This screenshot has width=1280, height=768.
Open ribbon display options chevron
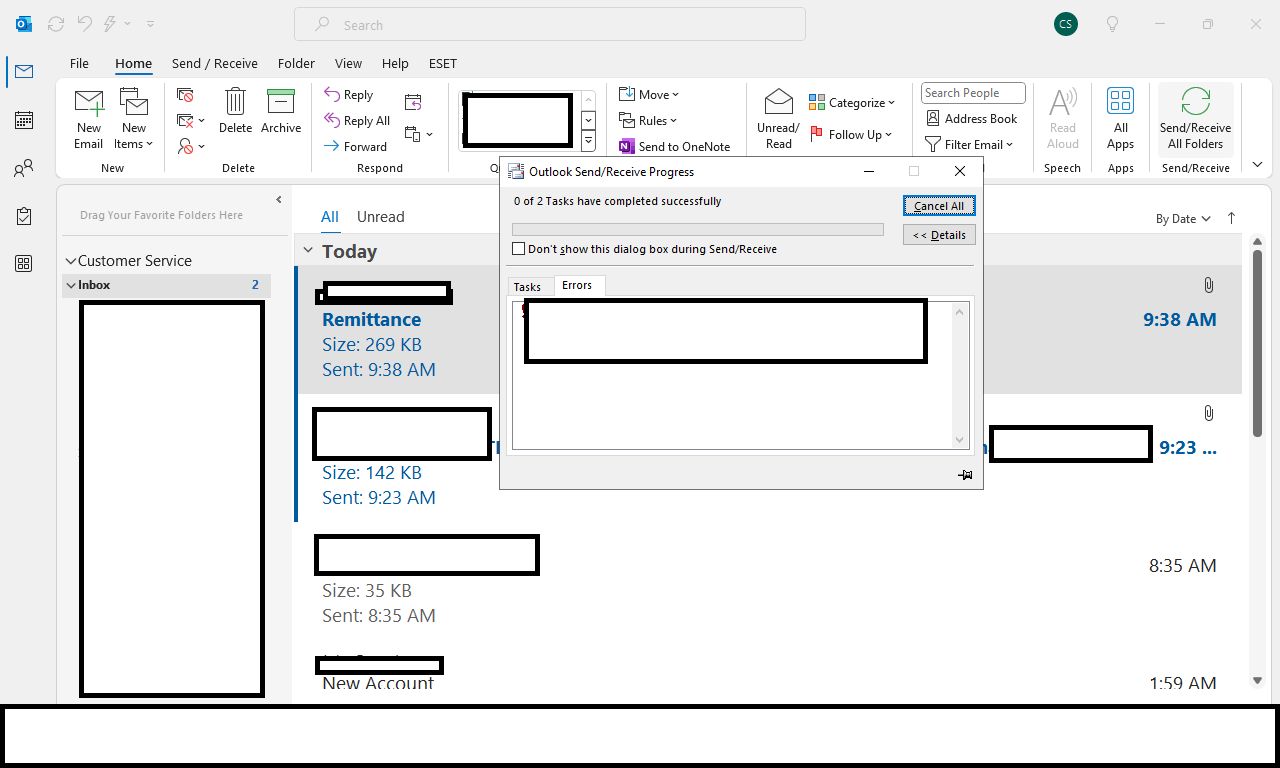[x=1257, y=164]
